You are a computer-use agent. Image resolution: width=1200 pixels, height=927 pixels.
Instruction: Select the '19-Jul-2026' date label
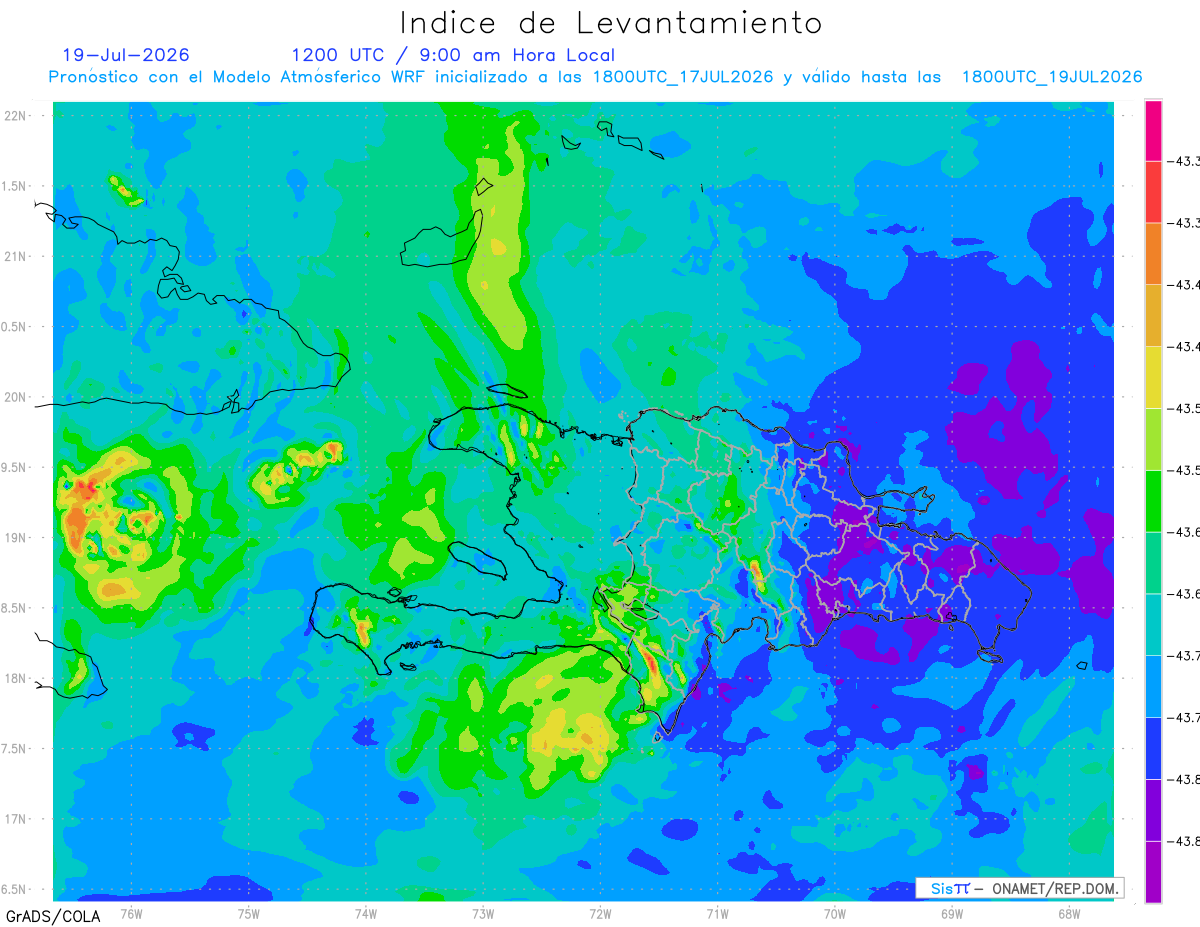click(x=126, y=55)
